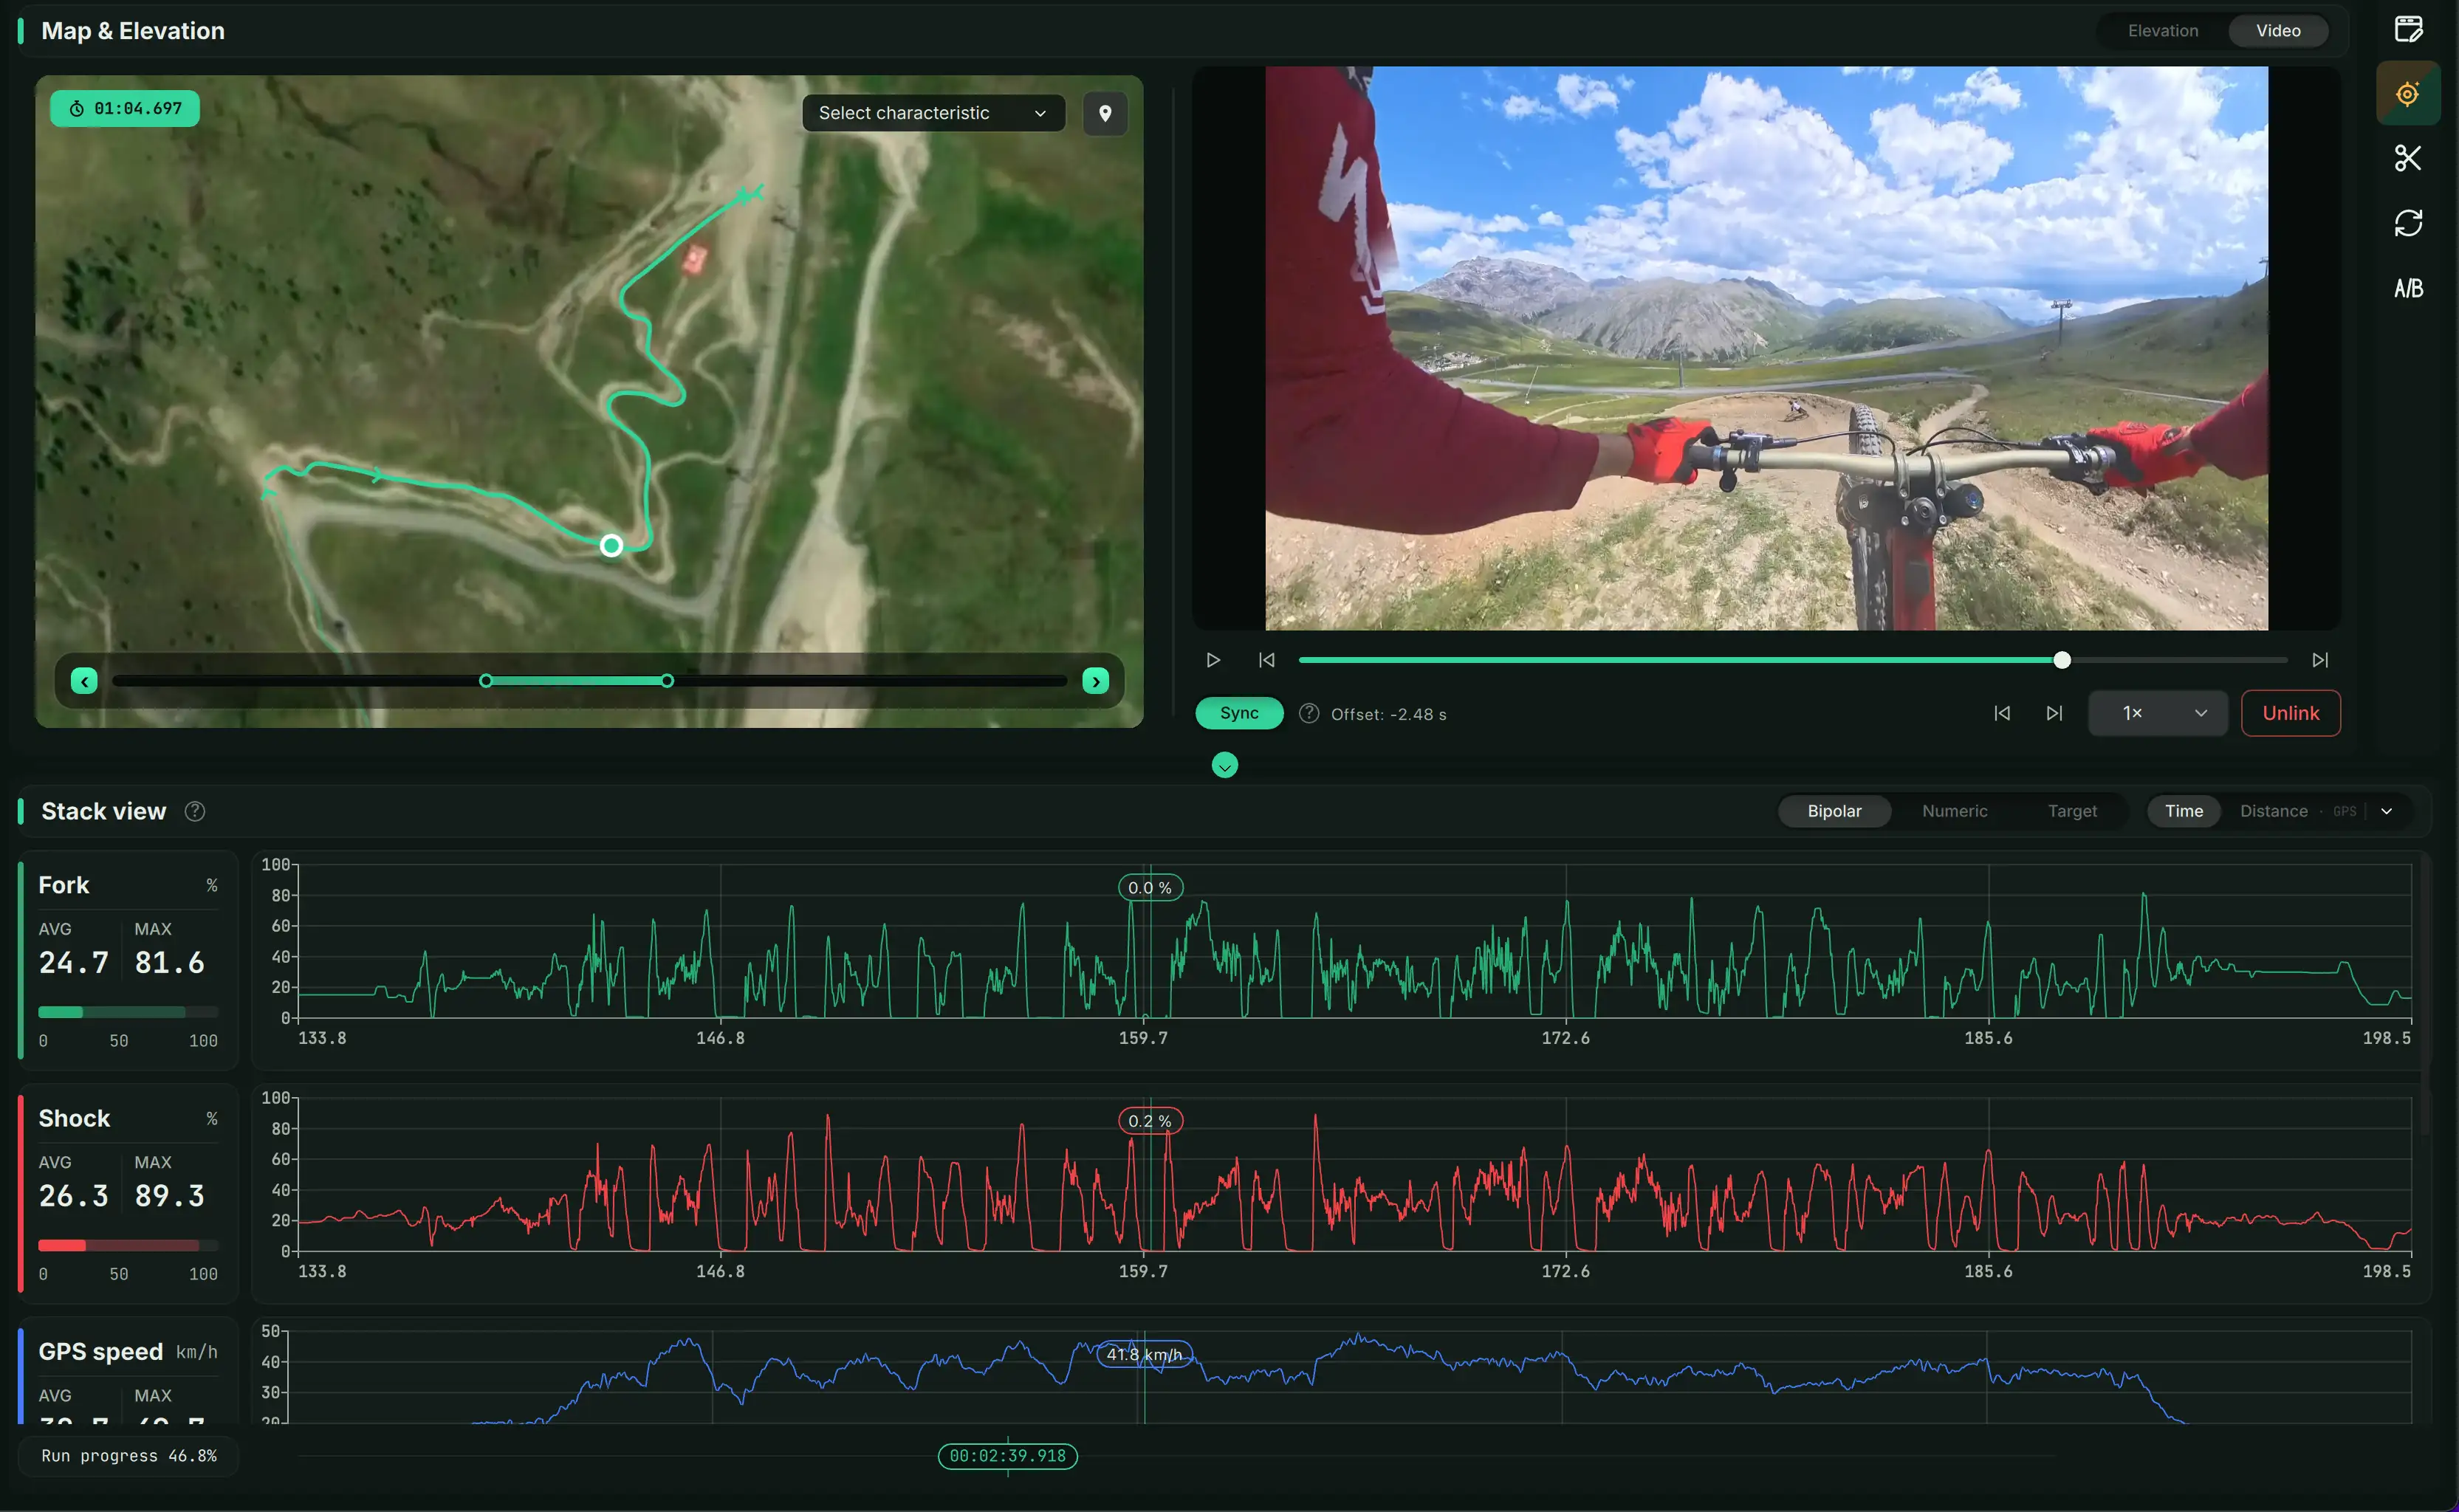Collapse the panel with the green chevron circle
Viewport: 2459px width, 1512px height.
1224,766
